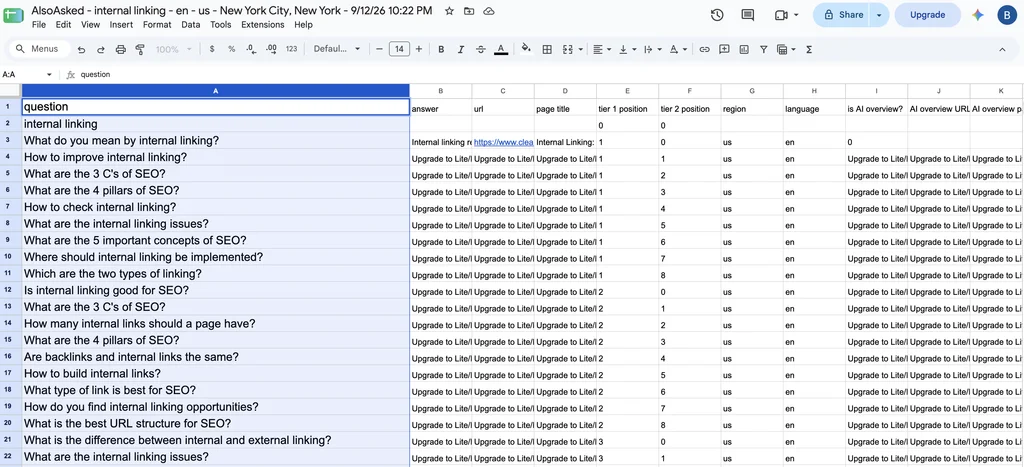Open the File menu
Screen dimensions: 1024x467
click(x=39, y=25)
